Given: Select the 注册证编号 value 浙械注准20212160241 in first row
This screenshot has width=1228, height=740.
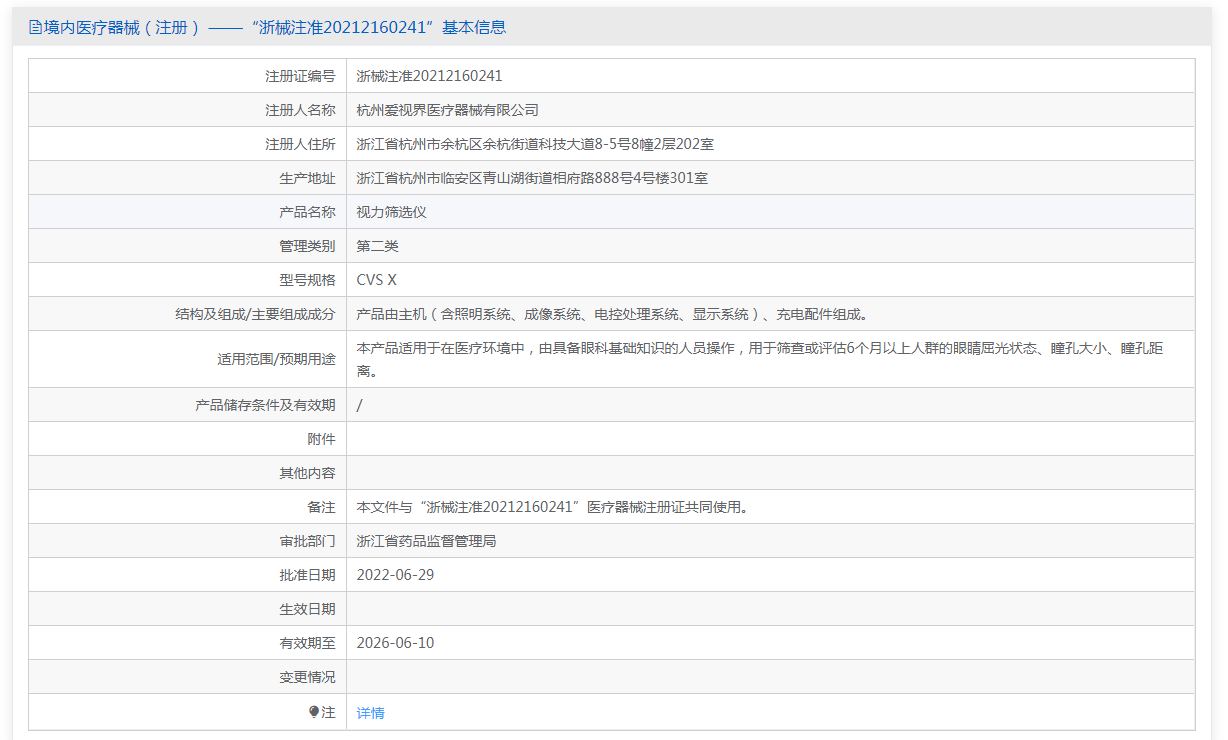Looking at the screenshot, I should (x=429, y=76).
